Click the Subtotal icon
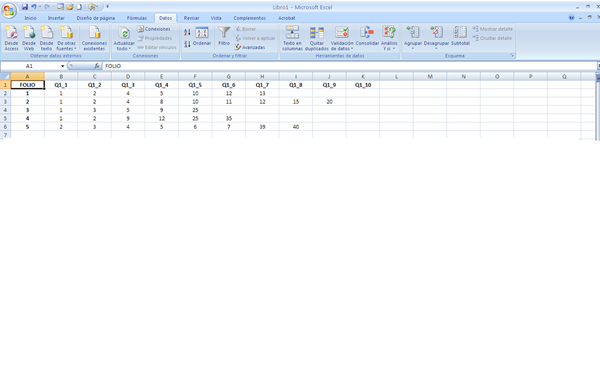 pos(460,36)
